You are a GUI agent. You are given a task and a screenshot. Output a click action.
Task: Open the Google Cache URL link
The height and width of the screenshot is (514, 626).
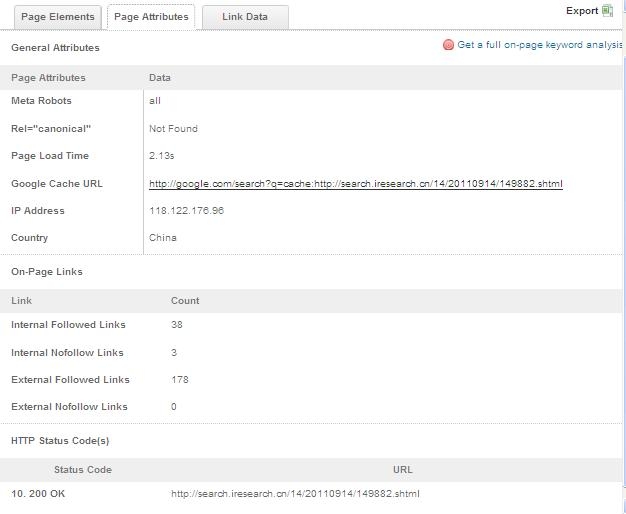356,184
